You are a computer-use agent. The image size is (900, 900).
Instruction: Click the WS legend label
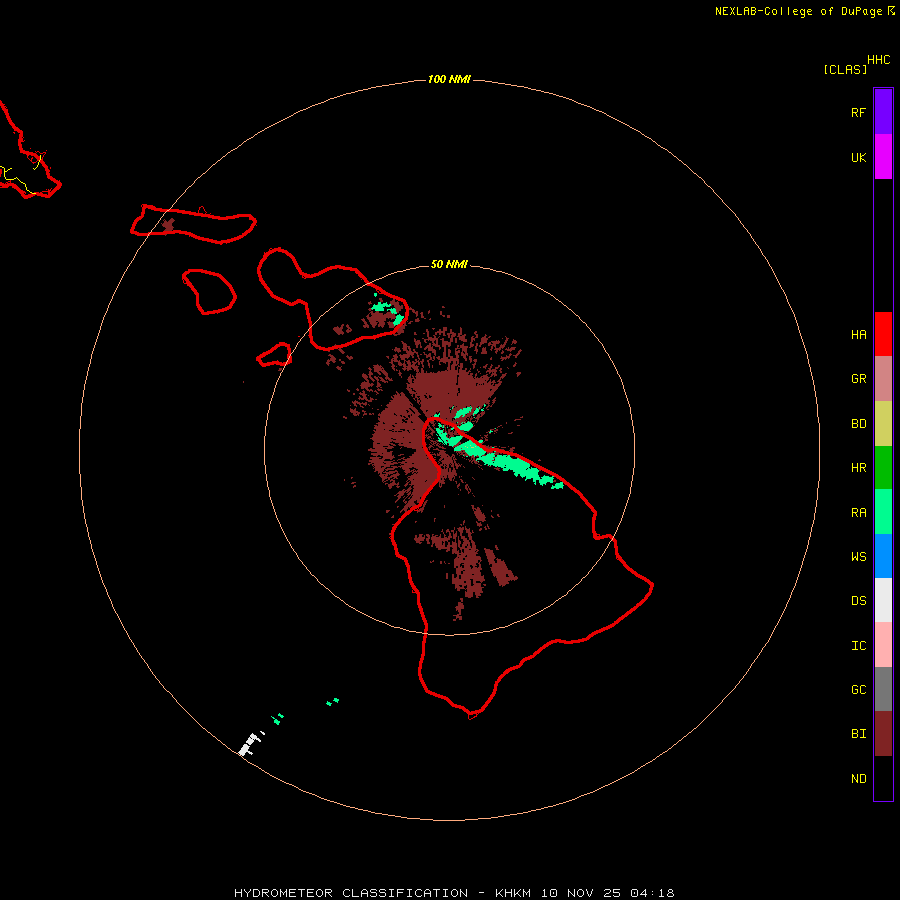click(858, 557)
